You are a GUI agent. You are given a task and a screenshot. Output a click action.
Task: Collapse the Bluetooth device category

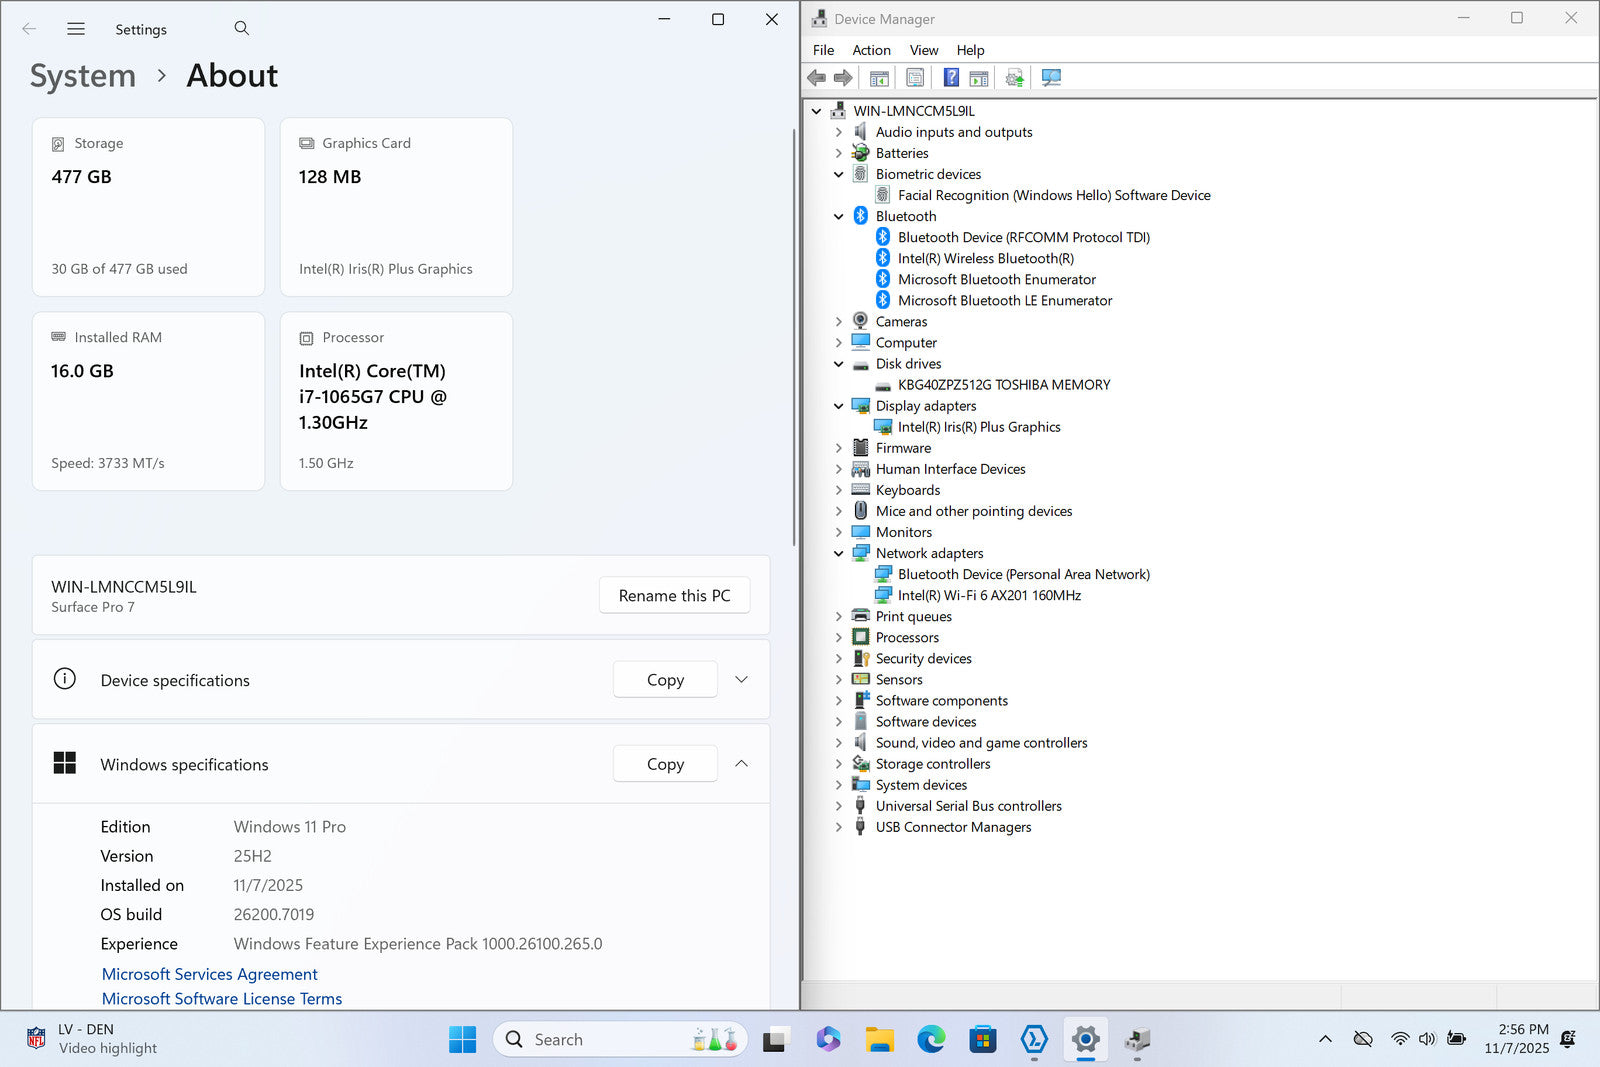[x=839, y=216]
